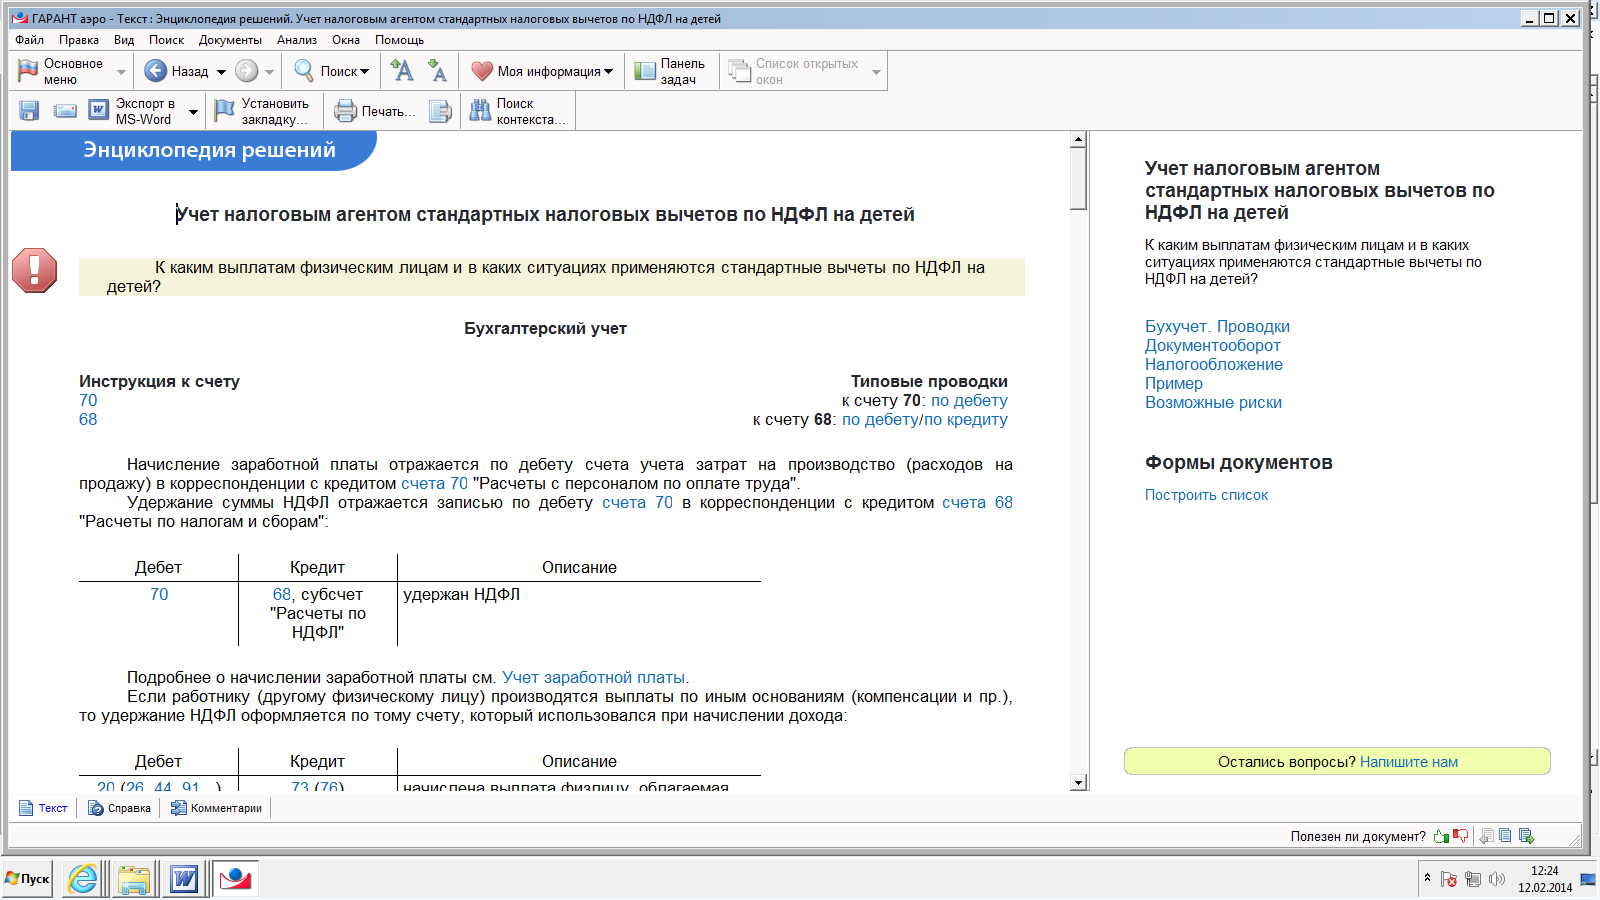Switch to the Текст tab
The width and height of the screenshot is (1600, 900).
(x=43, y=808)
